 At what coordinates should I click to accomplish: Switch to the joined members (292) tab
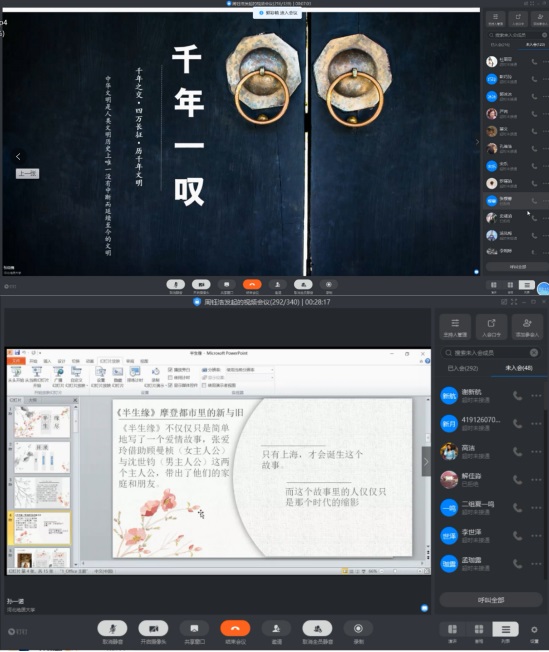click(x=462, y=368)
